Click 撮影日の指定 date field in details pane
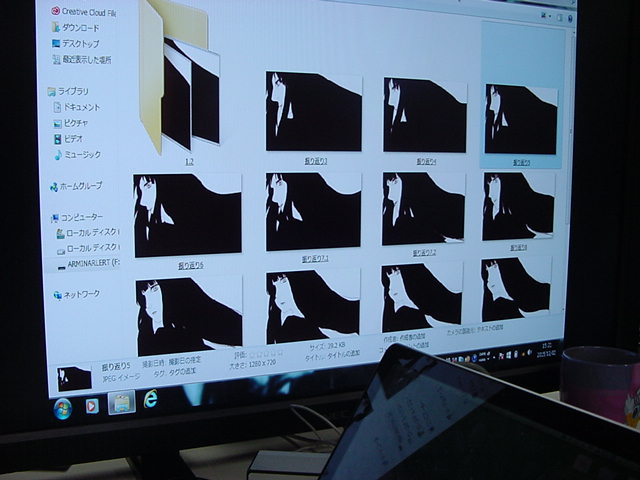This screenshot has width=640, height=480. (185, 361)
